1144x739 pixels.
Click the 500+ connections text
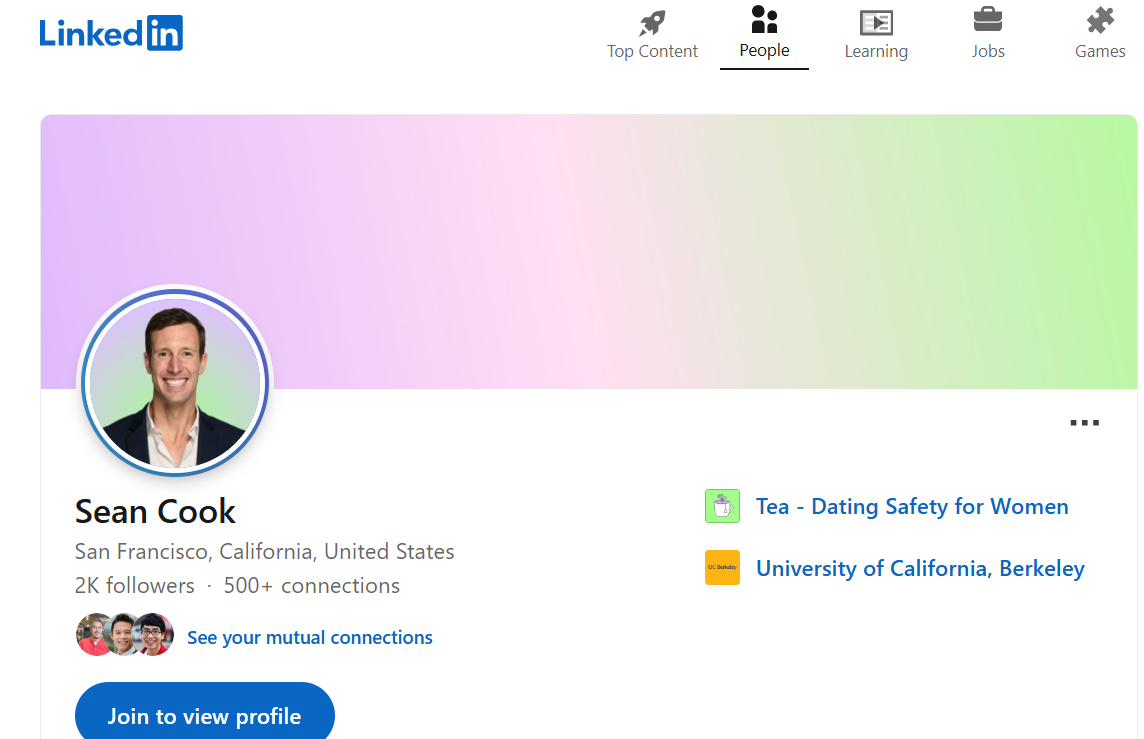click(x=312, y=586)
